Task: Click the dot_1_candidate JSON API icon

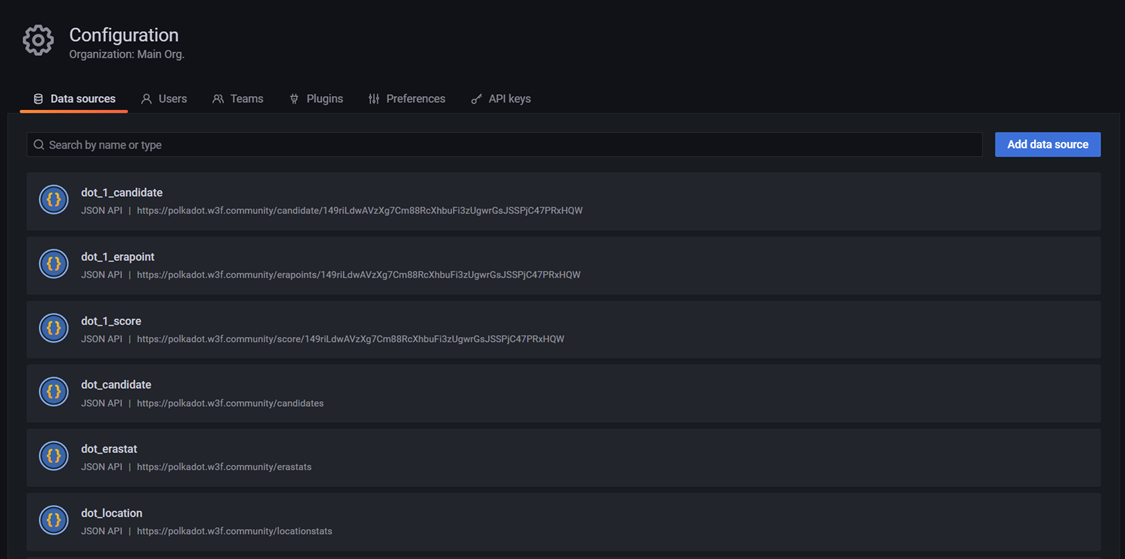Action: [x=54, y=199]
